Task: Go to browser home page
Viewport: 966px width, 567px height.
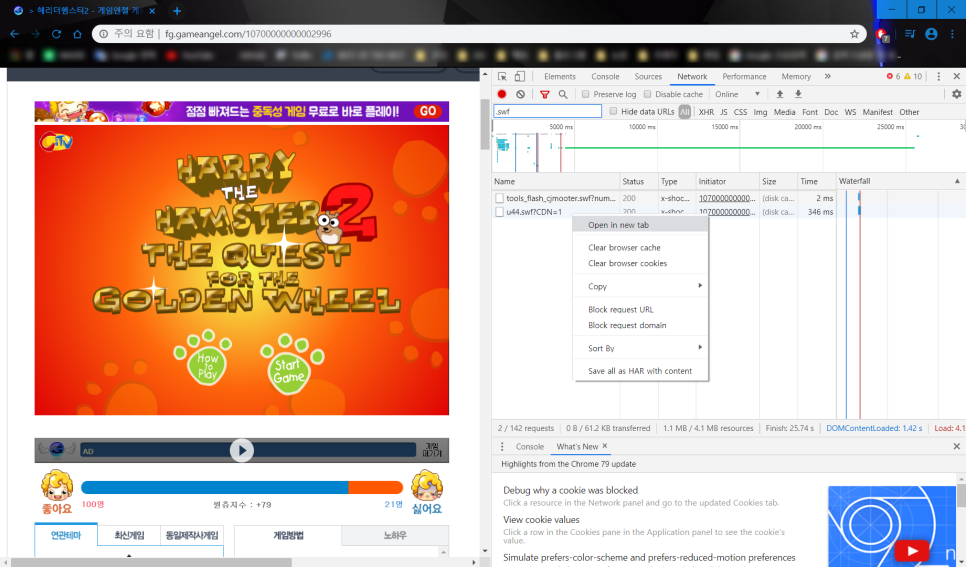Action: pos(77,34)
